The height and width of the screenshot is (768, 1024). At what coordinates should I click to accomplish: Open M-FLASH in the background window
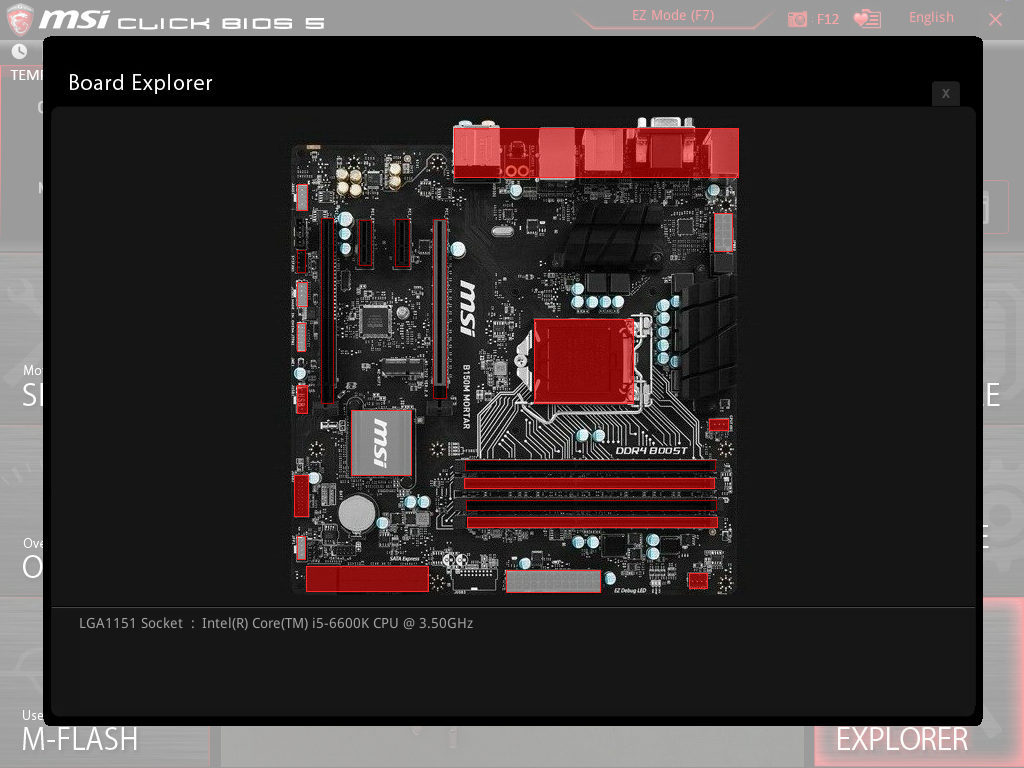80,739
